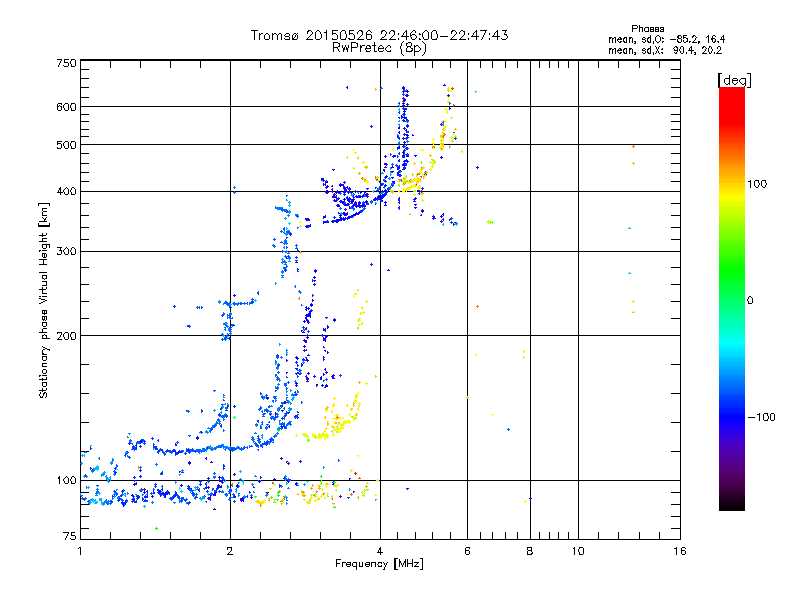Click the '750' y-axis tick label
The height and width of the screenshot is (600, 800).
(x=66, y=63)
